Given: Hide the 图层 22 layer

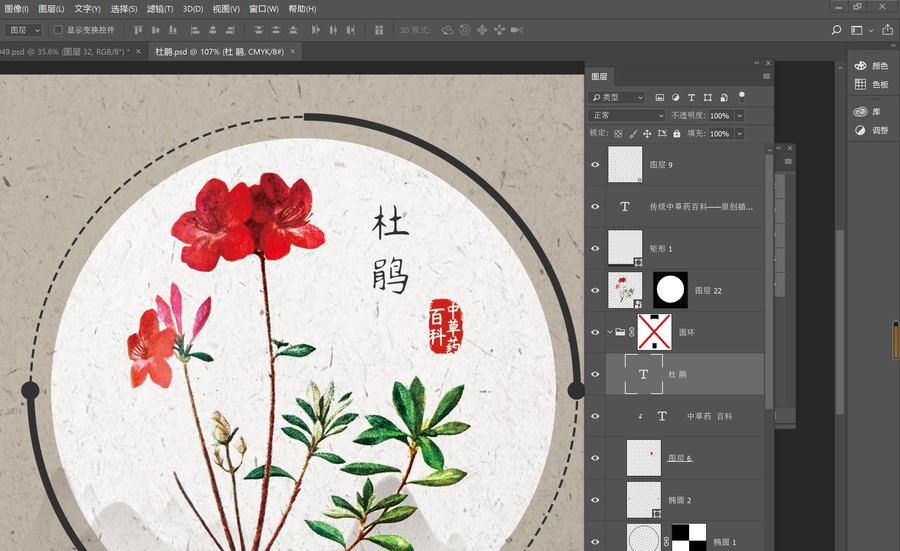Looking at the screenshot, I should pos(595,290).
